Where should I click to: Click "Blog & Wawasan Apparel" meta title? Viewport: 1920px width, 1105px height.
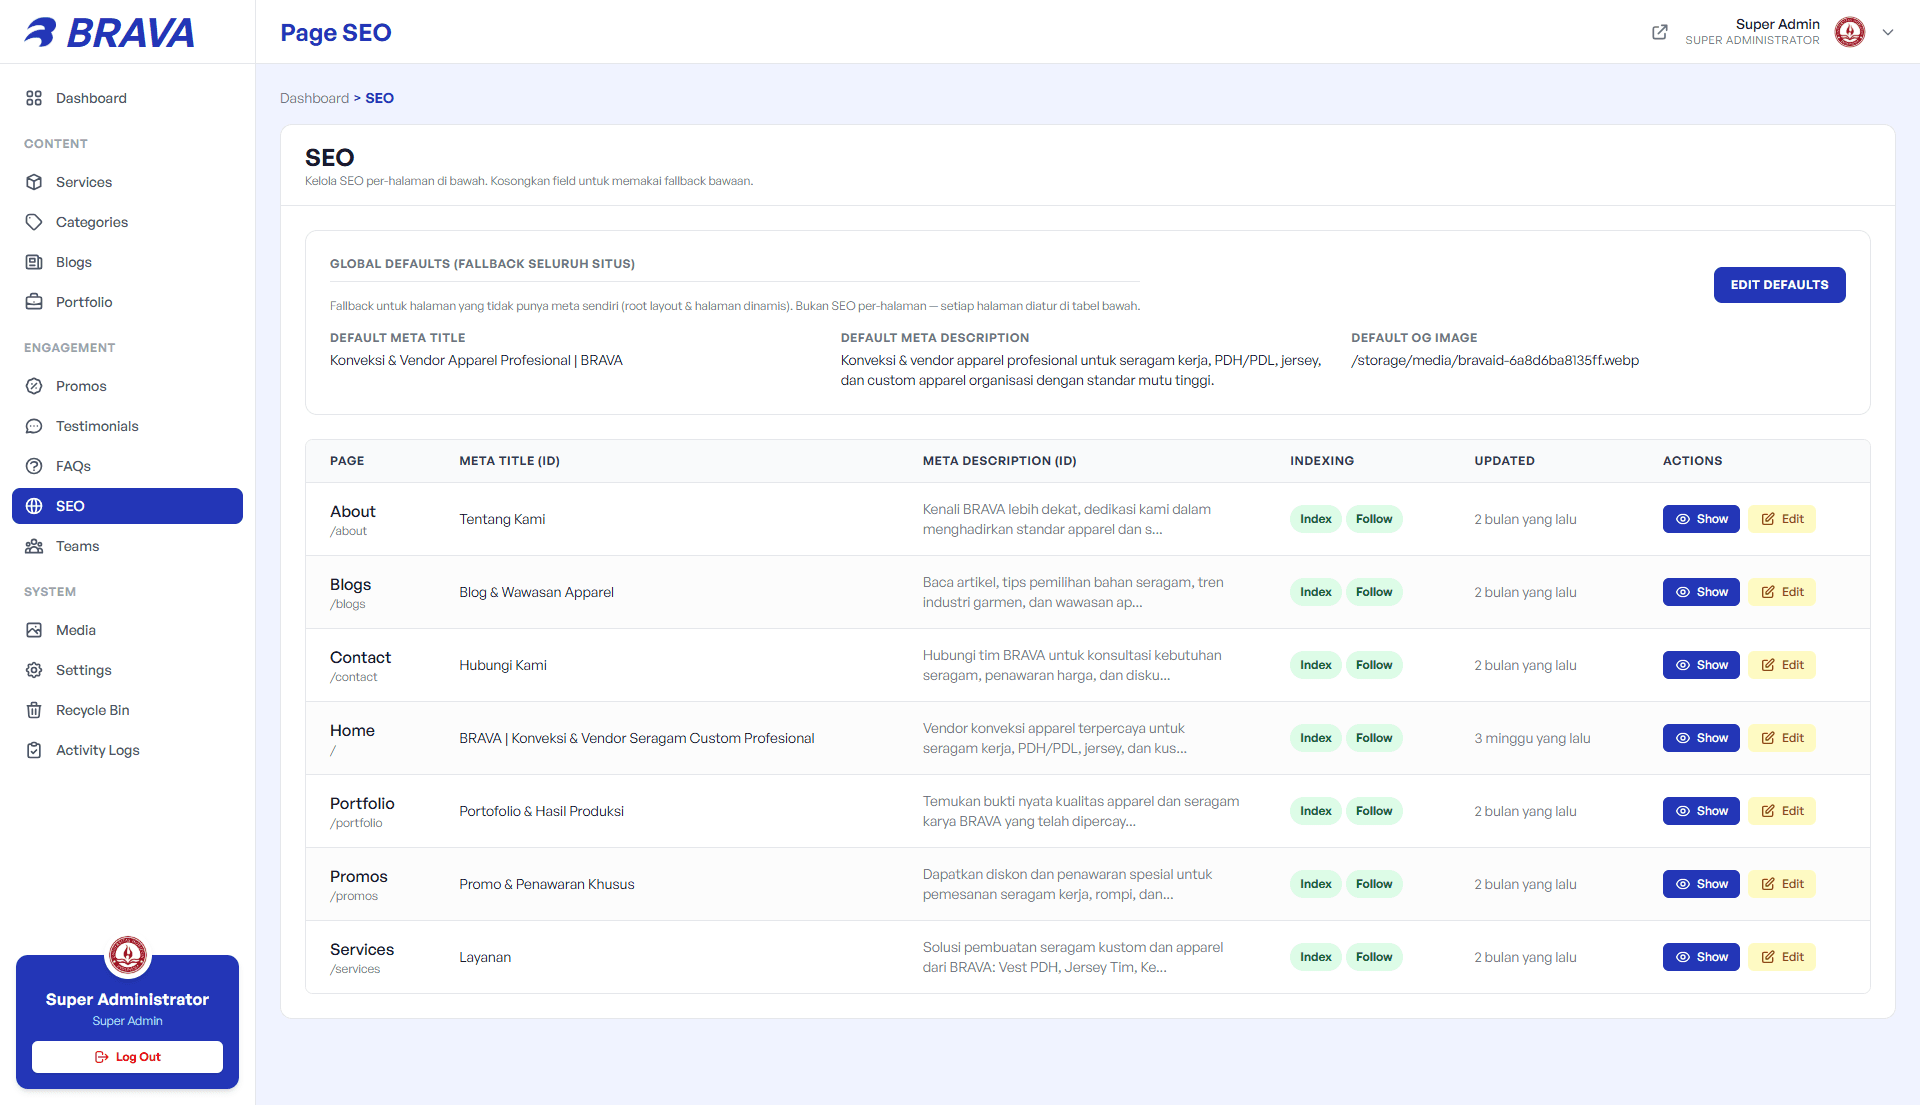[x=536, y=592]
